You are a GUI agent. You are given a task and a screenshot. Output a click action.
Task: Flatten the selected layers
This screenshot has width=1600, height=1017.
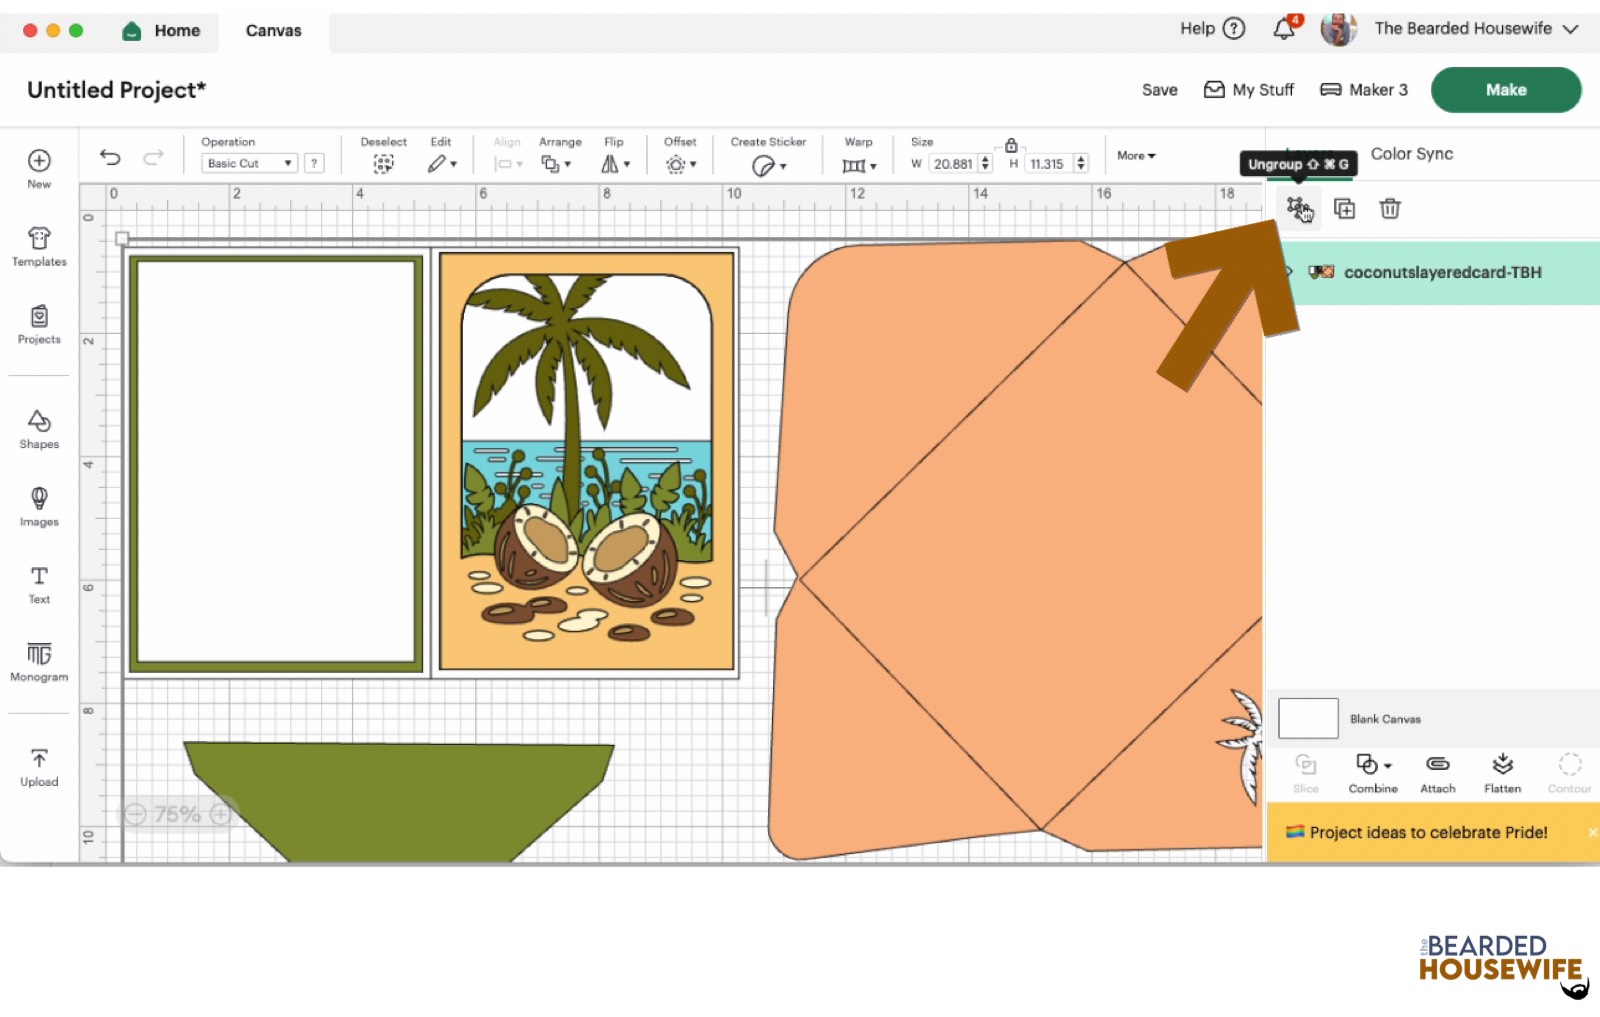[x=1502, y=773]
